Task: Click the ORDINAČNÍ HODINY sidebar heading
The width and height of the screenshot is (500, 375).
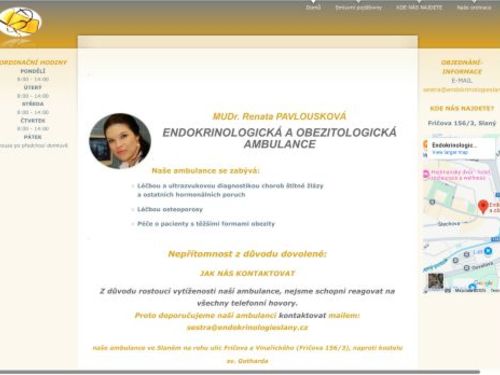Action: click(33, 62)
